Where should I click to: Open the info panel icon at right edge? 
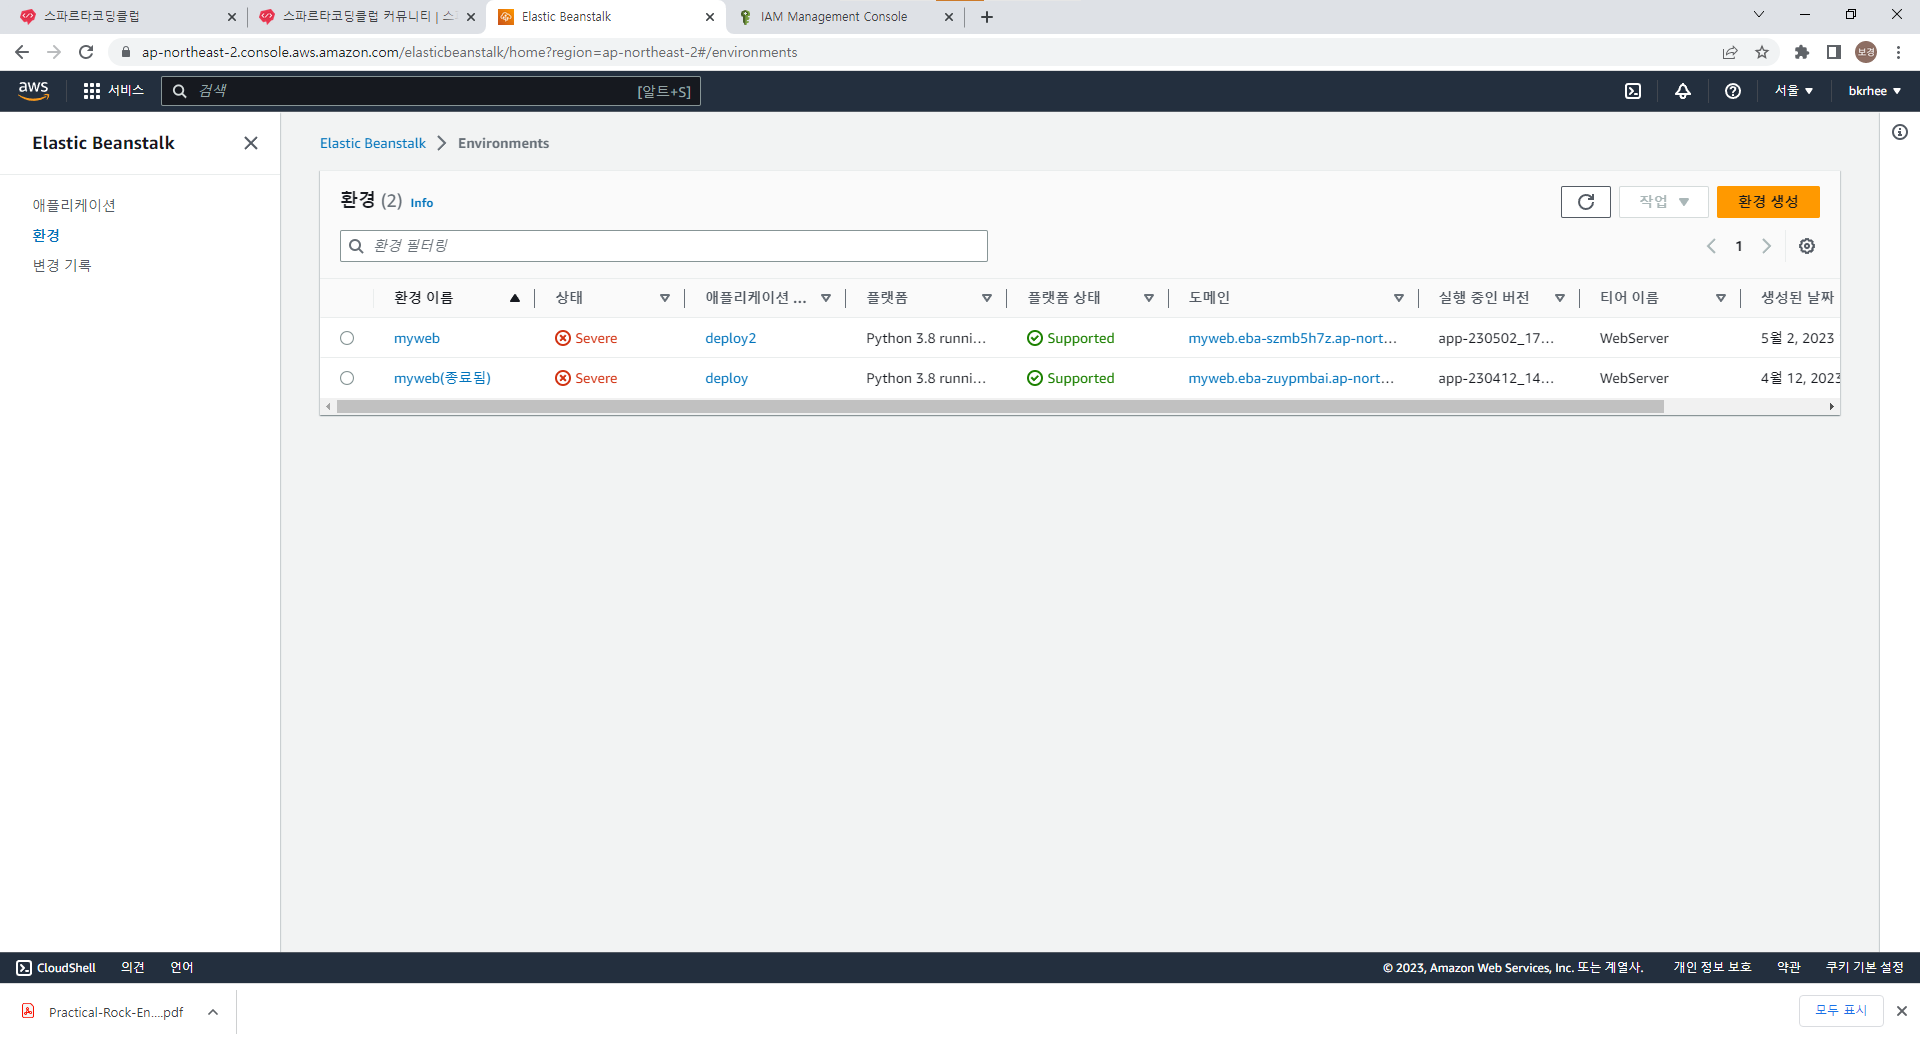click(1900, 132)
